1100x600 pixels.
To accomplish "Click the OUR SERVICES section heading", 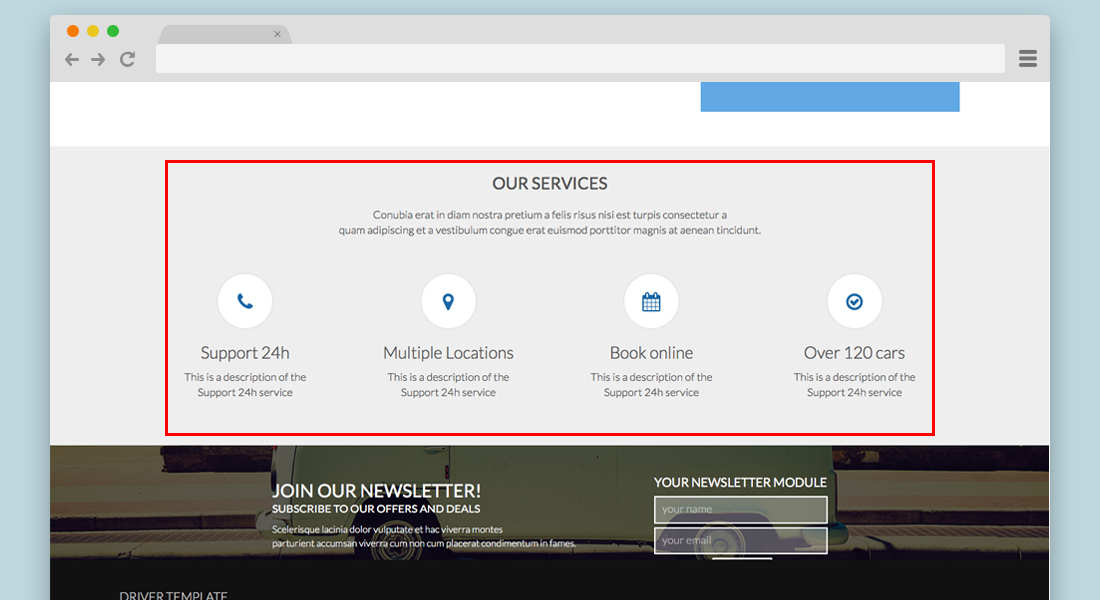I will coord(549,184).
